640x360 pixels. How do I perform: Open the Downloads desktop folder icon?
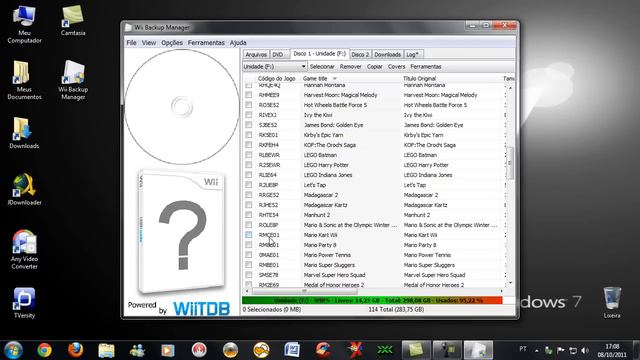click(x=24, y=133)
